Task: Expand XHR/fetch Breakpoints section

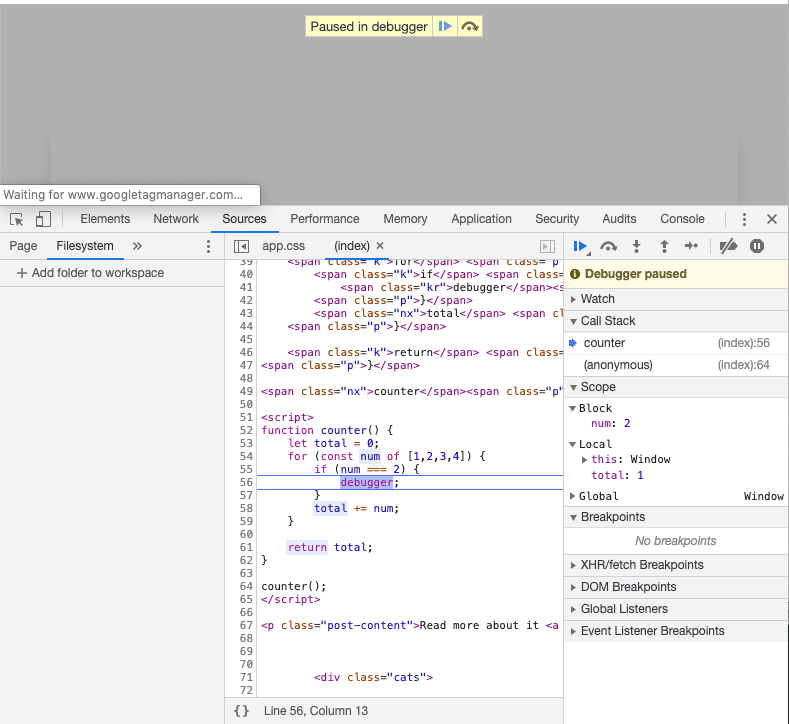Action: point(676,565)
